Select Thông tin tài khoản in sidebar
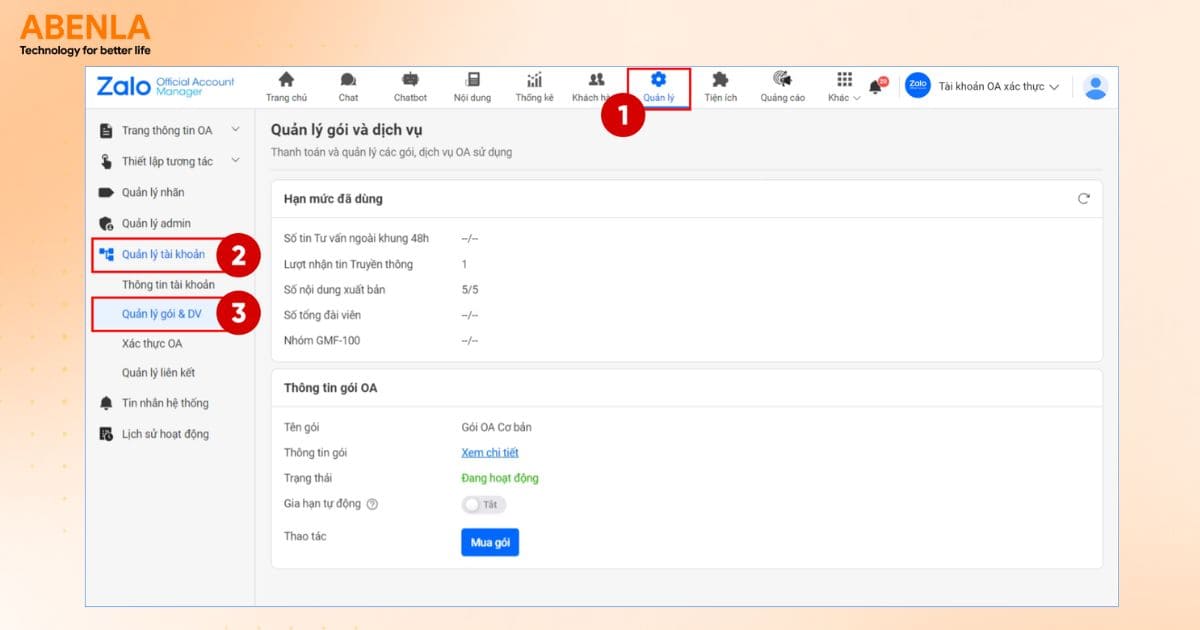1200x630 pixels. [168, 285]
